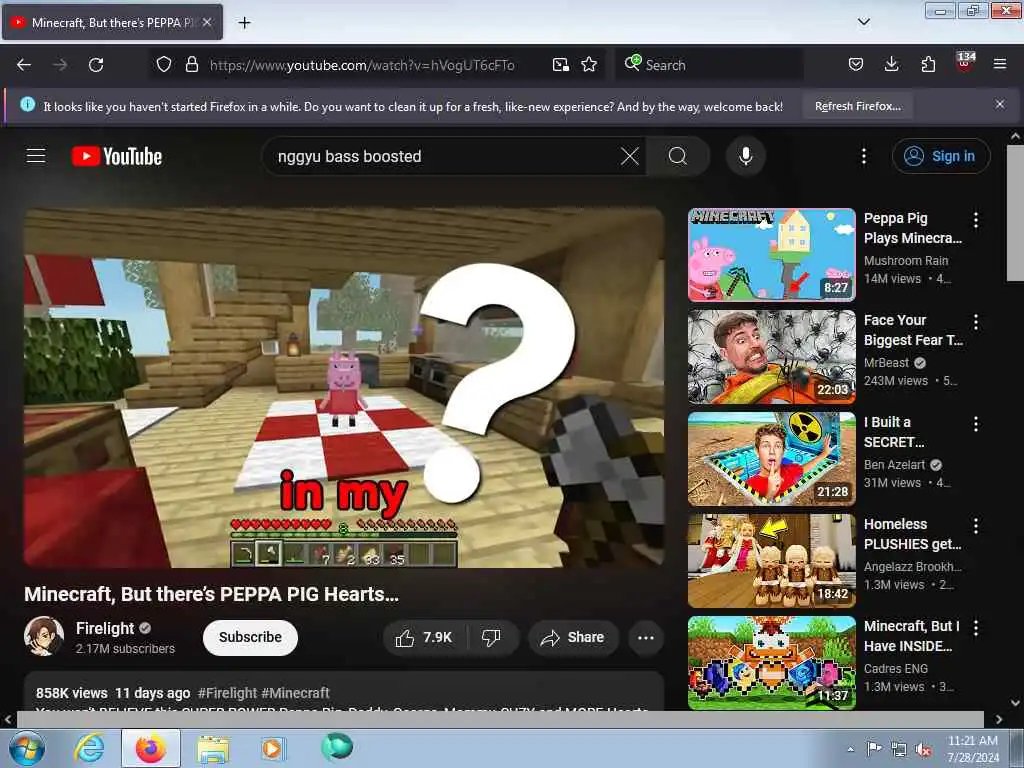Click the Cadres ENG channel name
Screen dimensions: 1024x768
pos(895,669)
